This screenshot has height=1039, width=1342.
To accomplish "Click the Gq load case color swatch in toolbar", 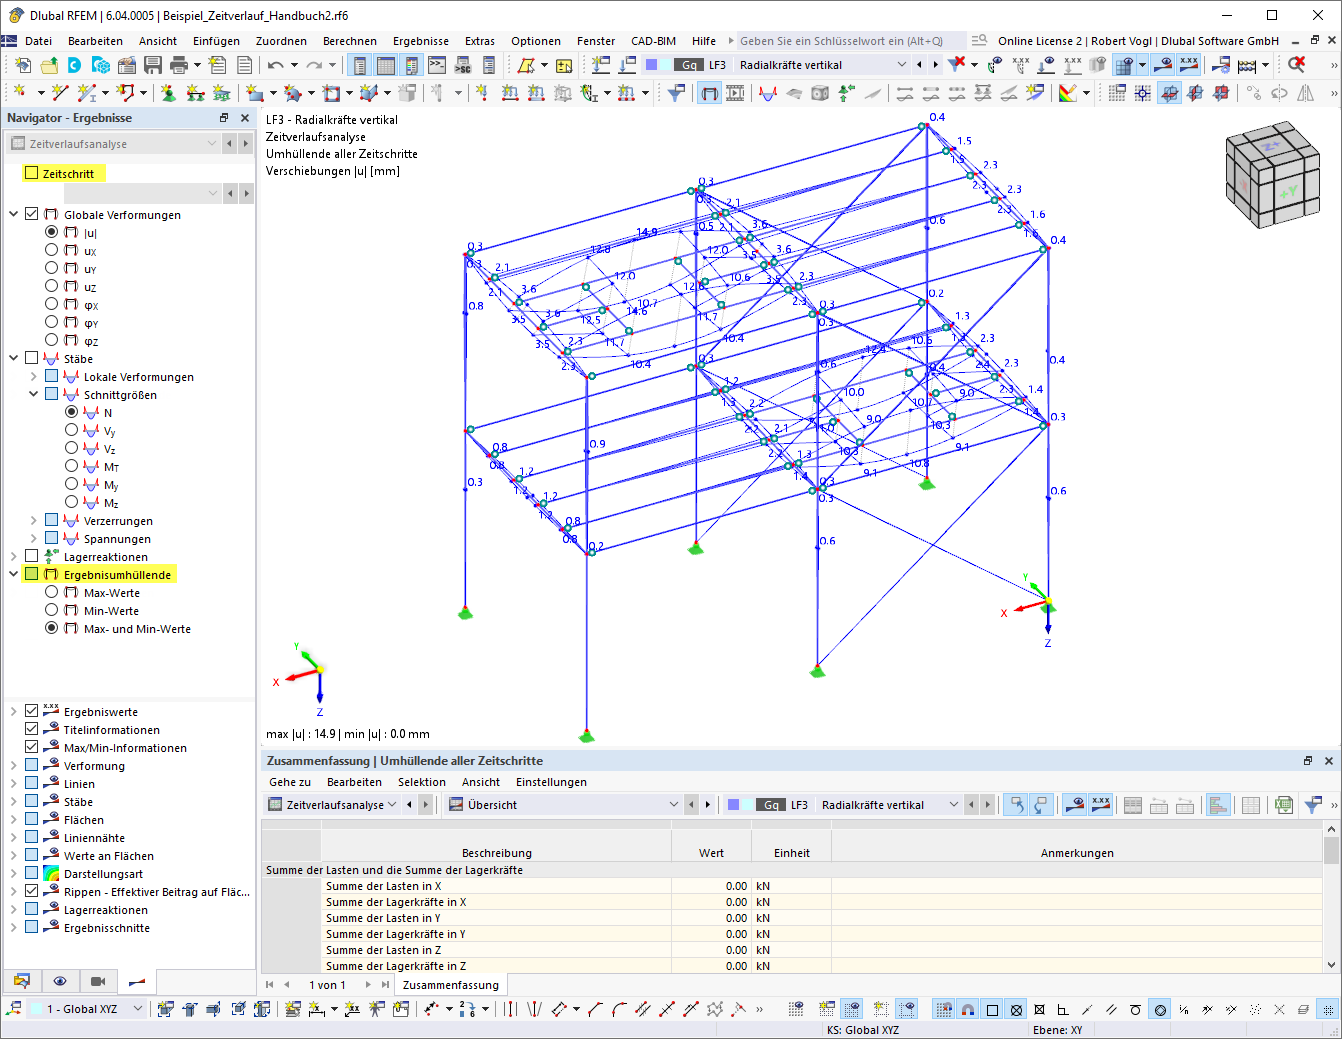I will click(x=689, y=65).
